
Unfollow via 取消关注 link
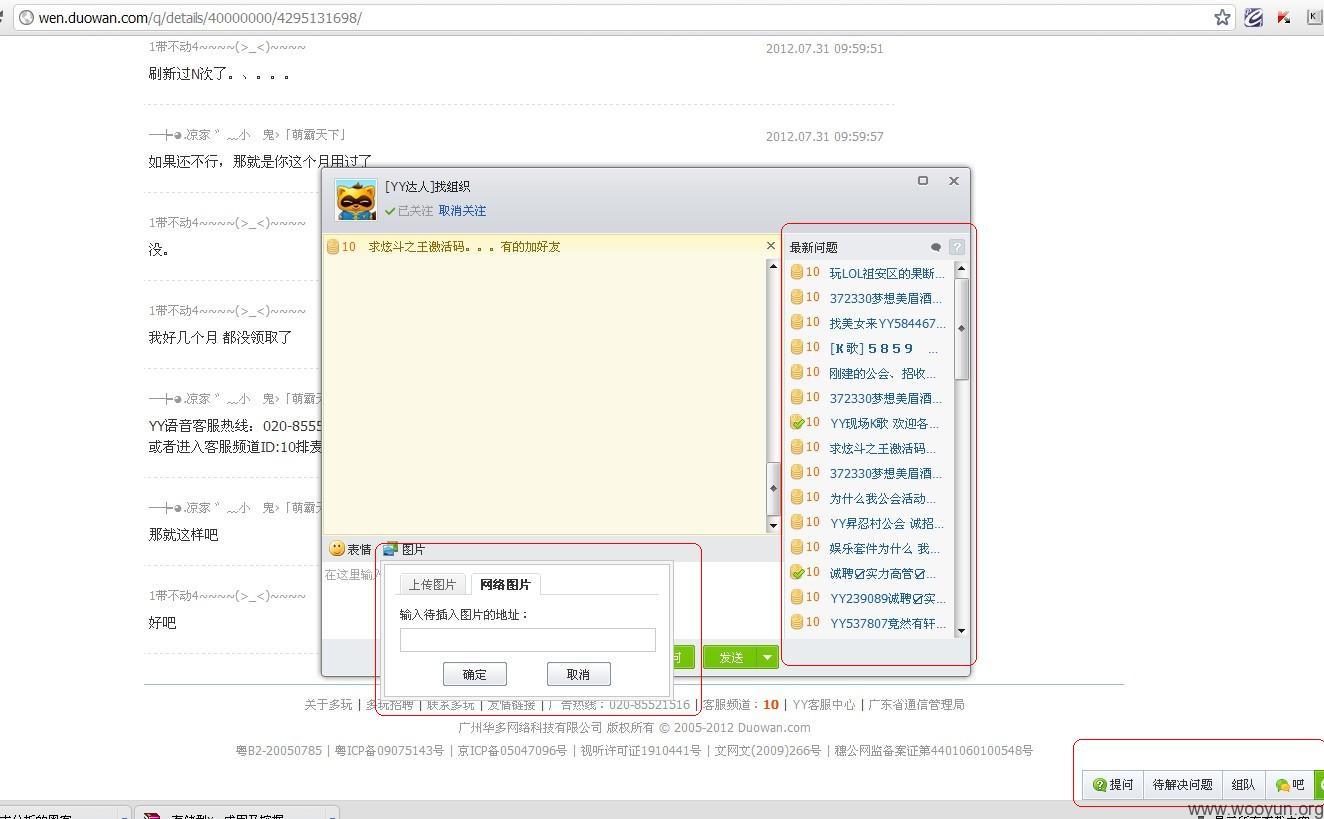(x=462, y=211)
